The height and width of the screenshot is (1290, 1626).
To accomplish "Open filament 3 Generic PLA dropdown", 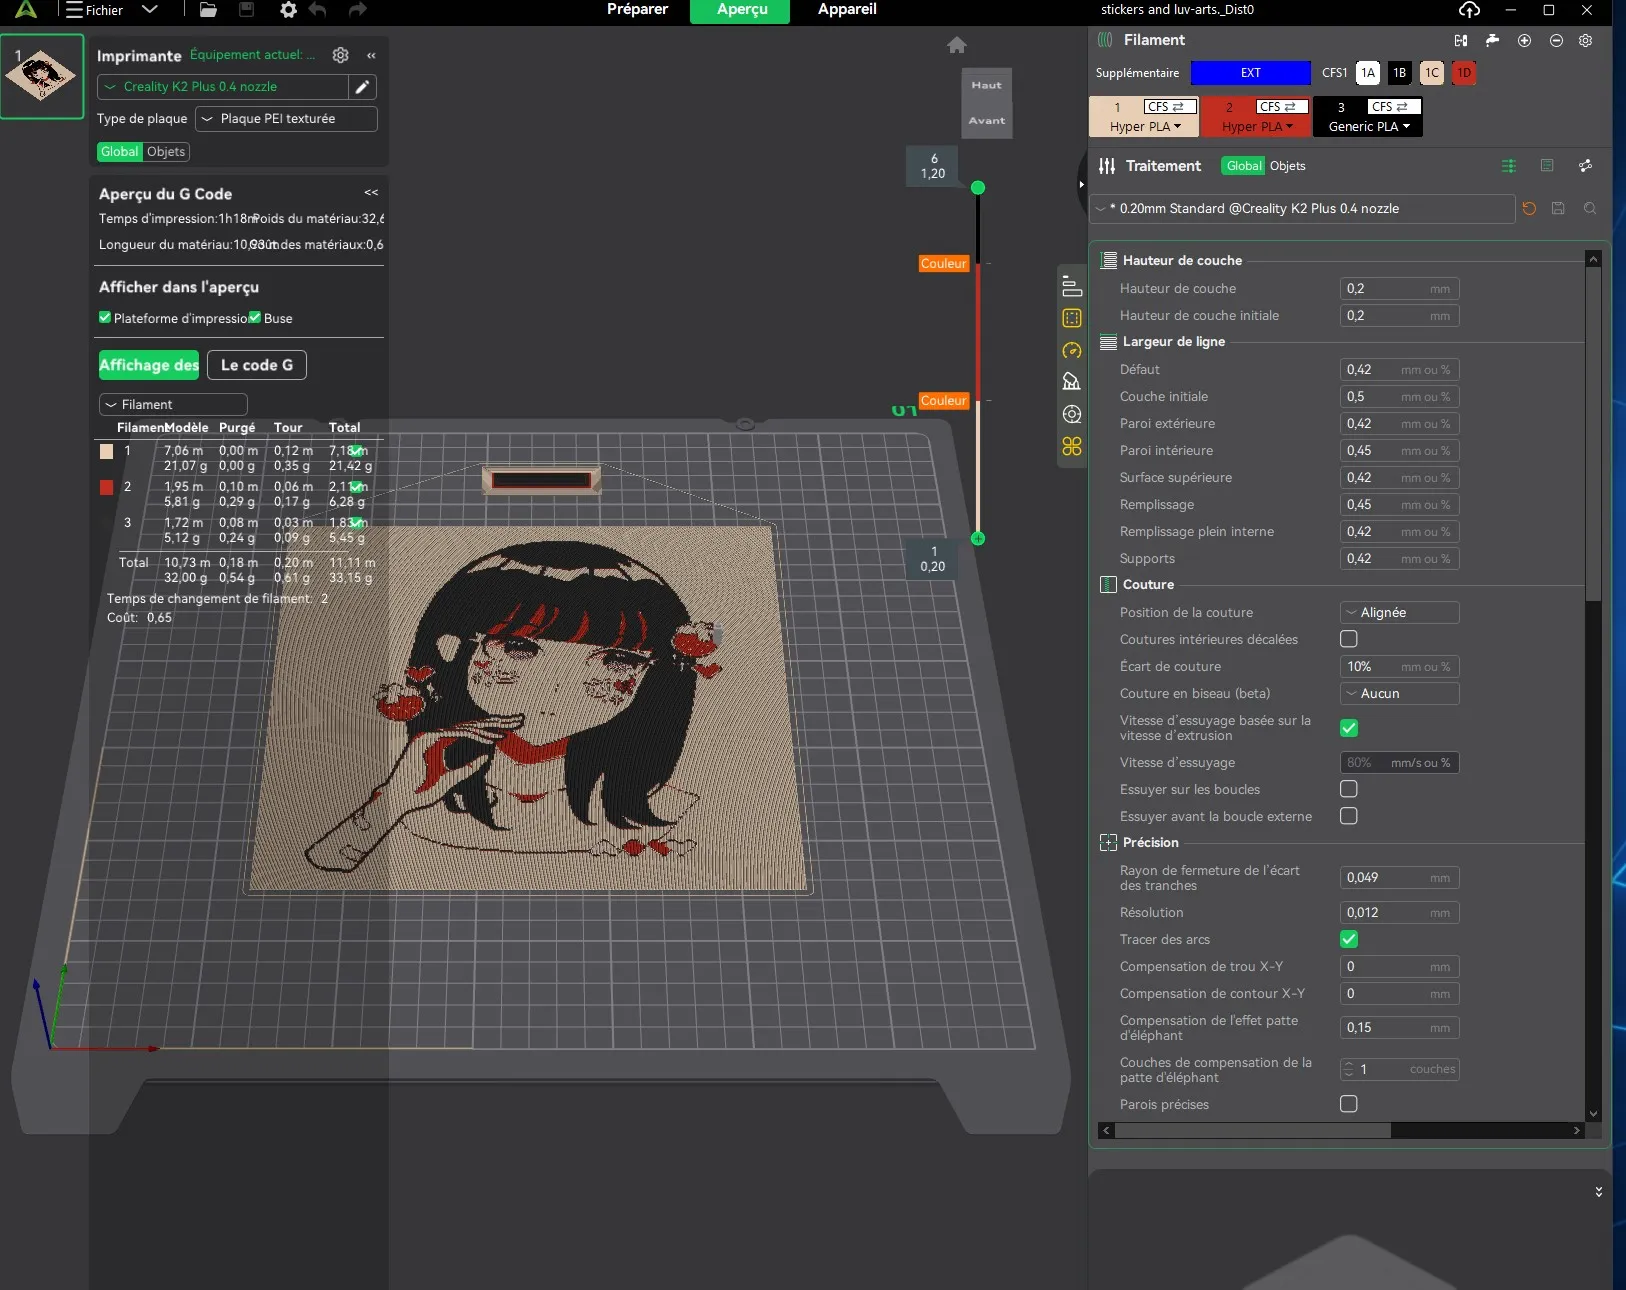I will pos(1368,127).
